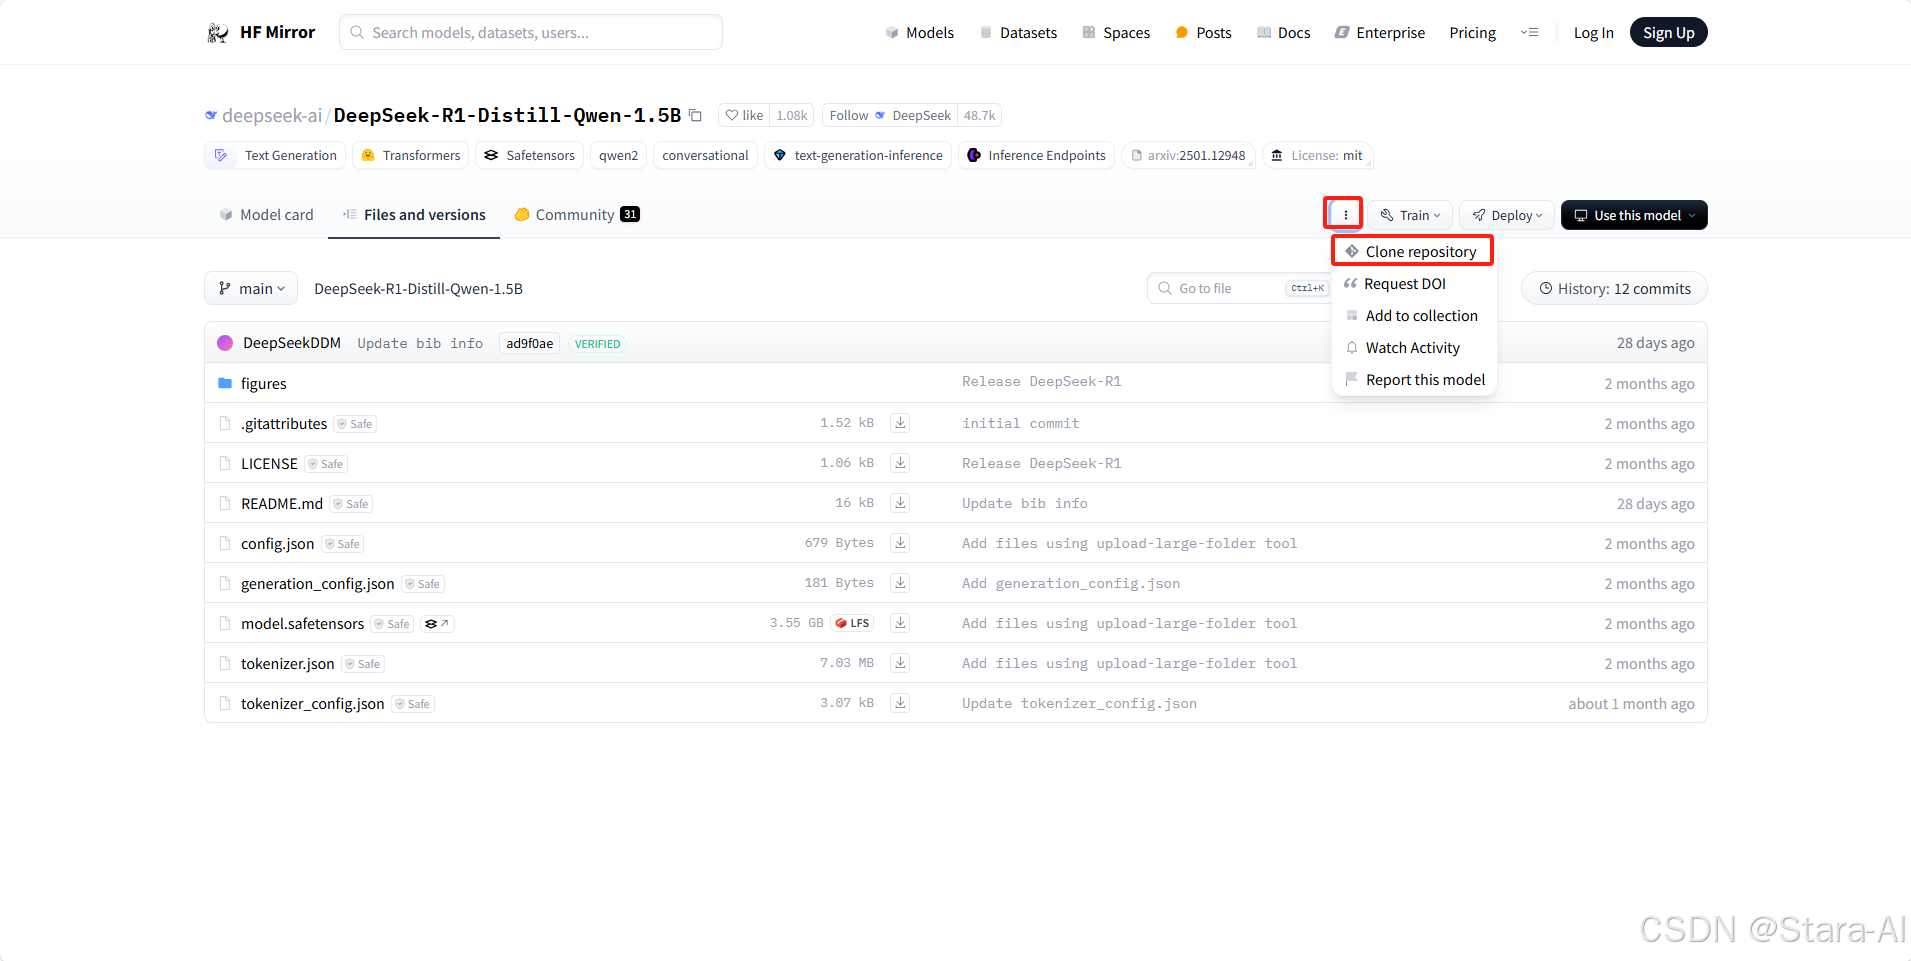The image size is (1911, 961).
Task: Open the Enterprise page
Action: 1380,33
